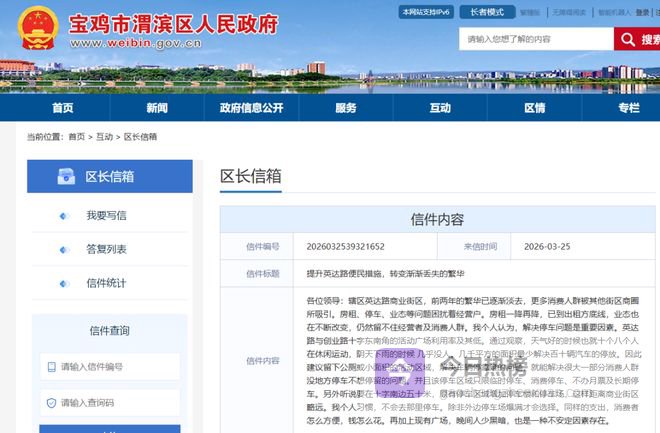Viewport: 660px width, 433px height.
Task: Click the www.weibin.gov.cn URL text
Action: click(x=136, y=43)
